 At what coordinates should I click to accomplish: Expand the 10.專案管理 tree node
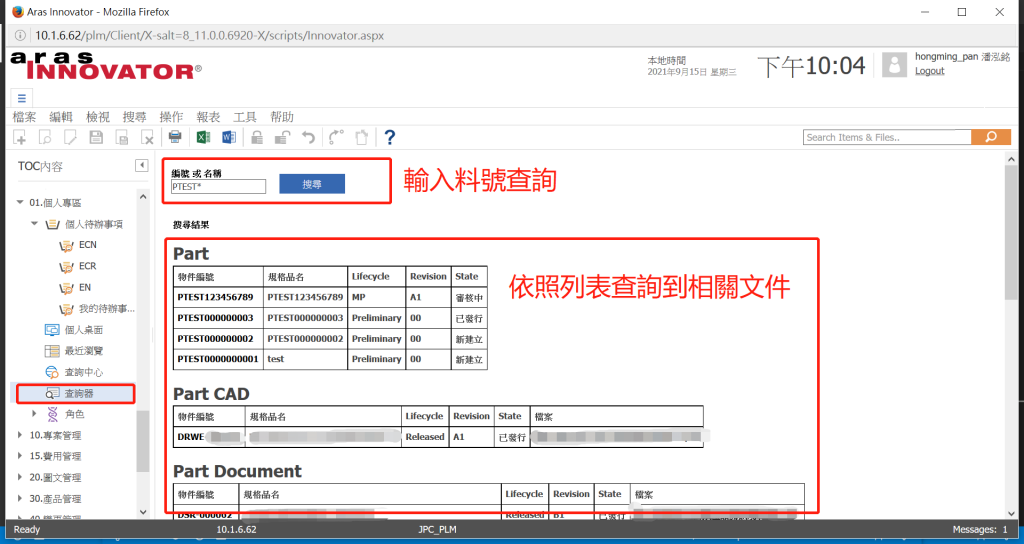[20, 435]
